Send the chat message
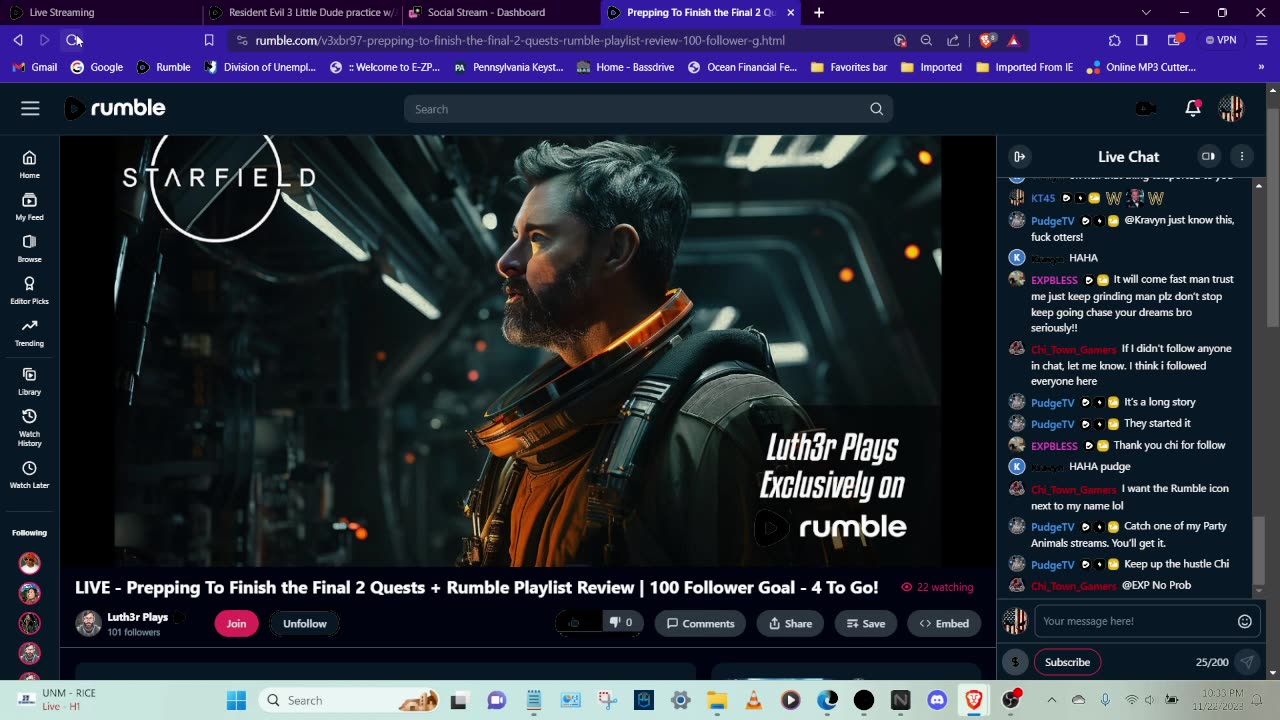Image resolution: width=1280 pixels, height=720 pixels. (1247, 662)
